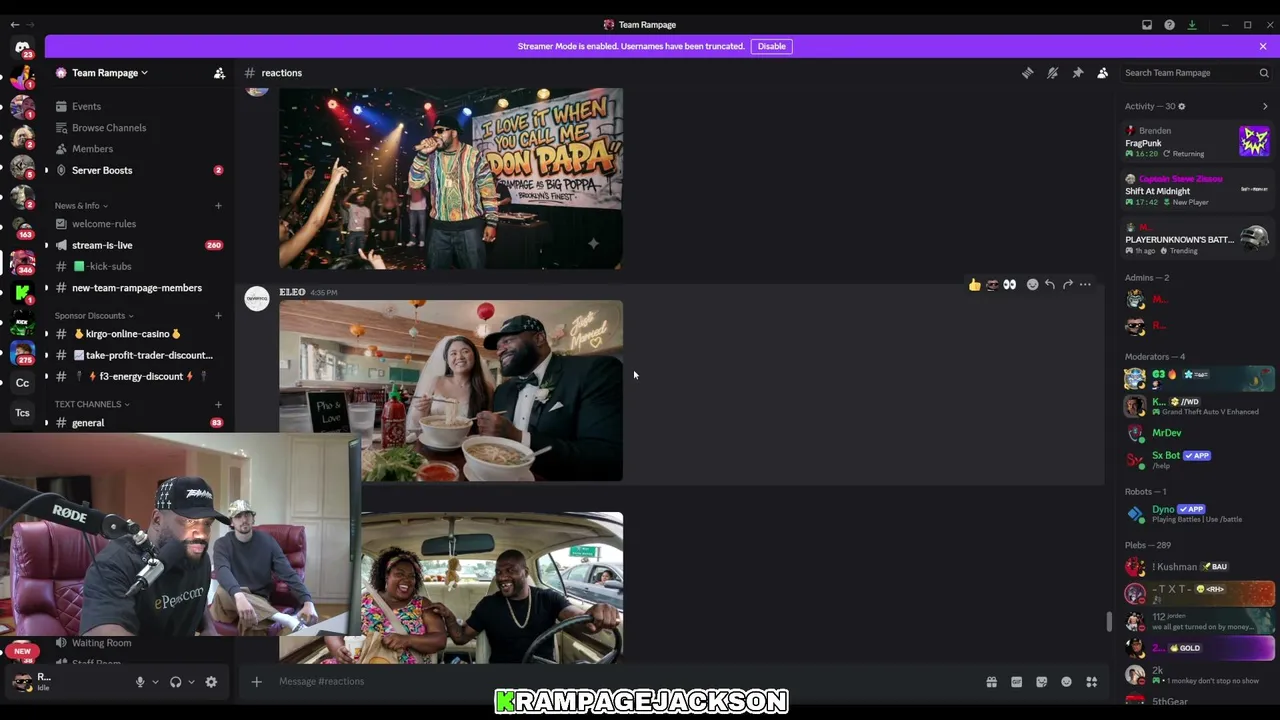Open the Threads icon in channel header

click(1027, 73)
